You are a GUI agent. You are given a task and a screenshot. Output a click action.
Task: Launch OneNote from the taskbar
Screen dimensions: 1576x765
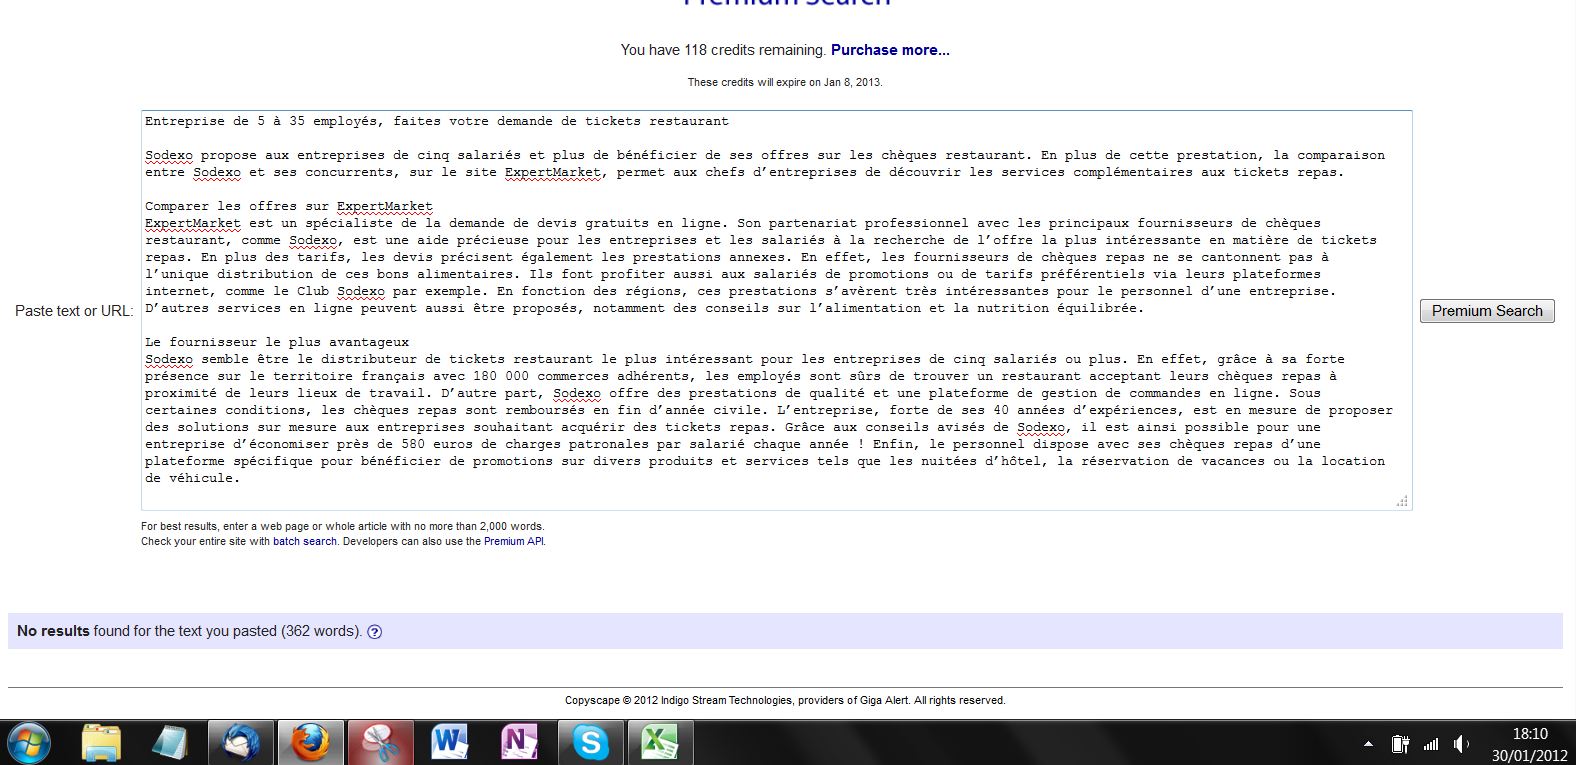pos(520,743)
